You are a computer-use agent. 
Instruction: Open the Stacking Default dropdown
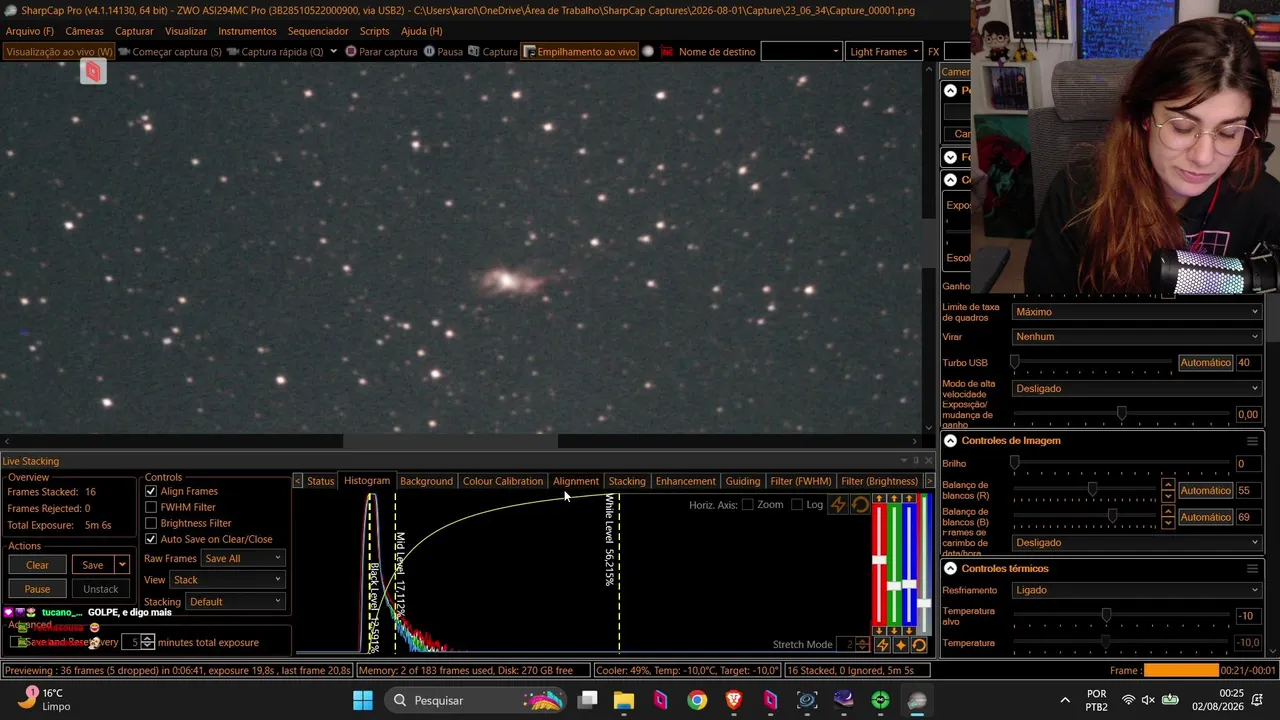[x=235, y=602]
